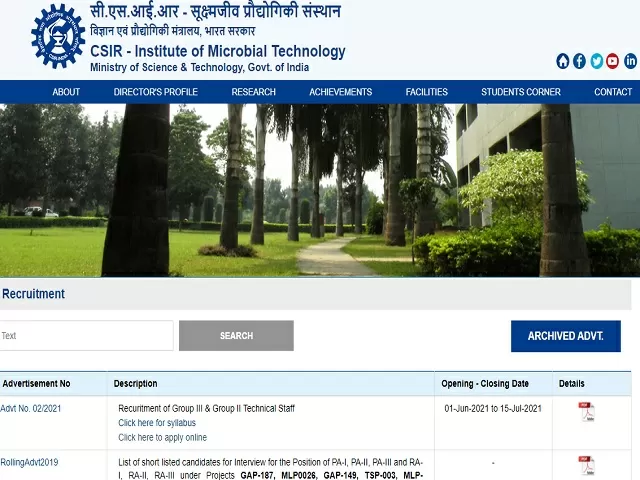The width and height of the screenshot is (640, 480).
Task: Focus the Text search field
Action: 86,336
